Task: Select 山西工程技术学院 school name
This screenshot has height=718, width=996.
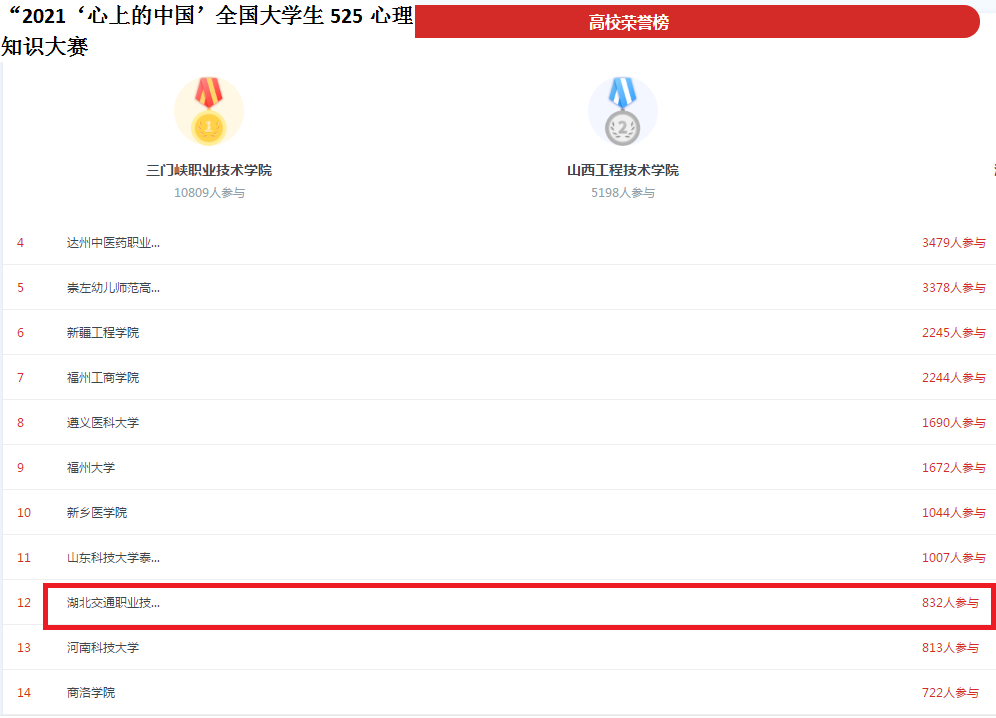Action: 622,170
